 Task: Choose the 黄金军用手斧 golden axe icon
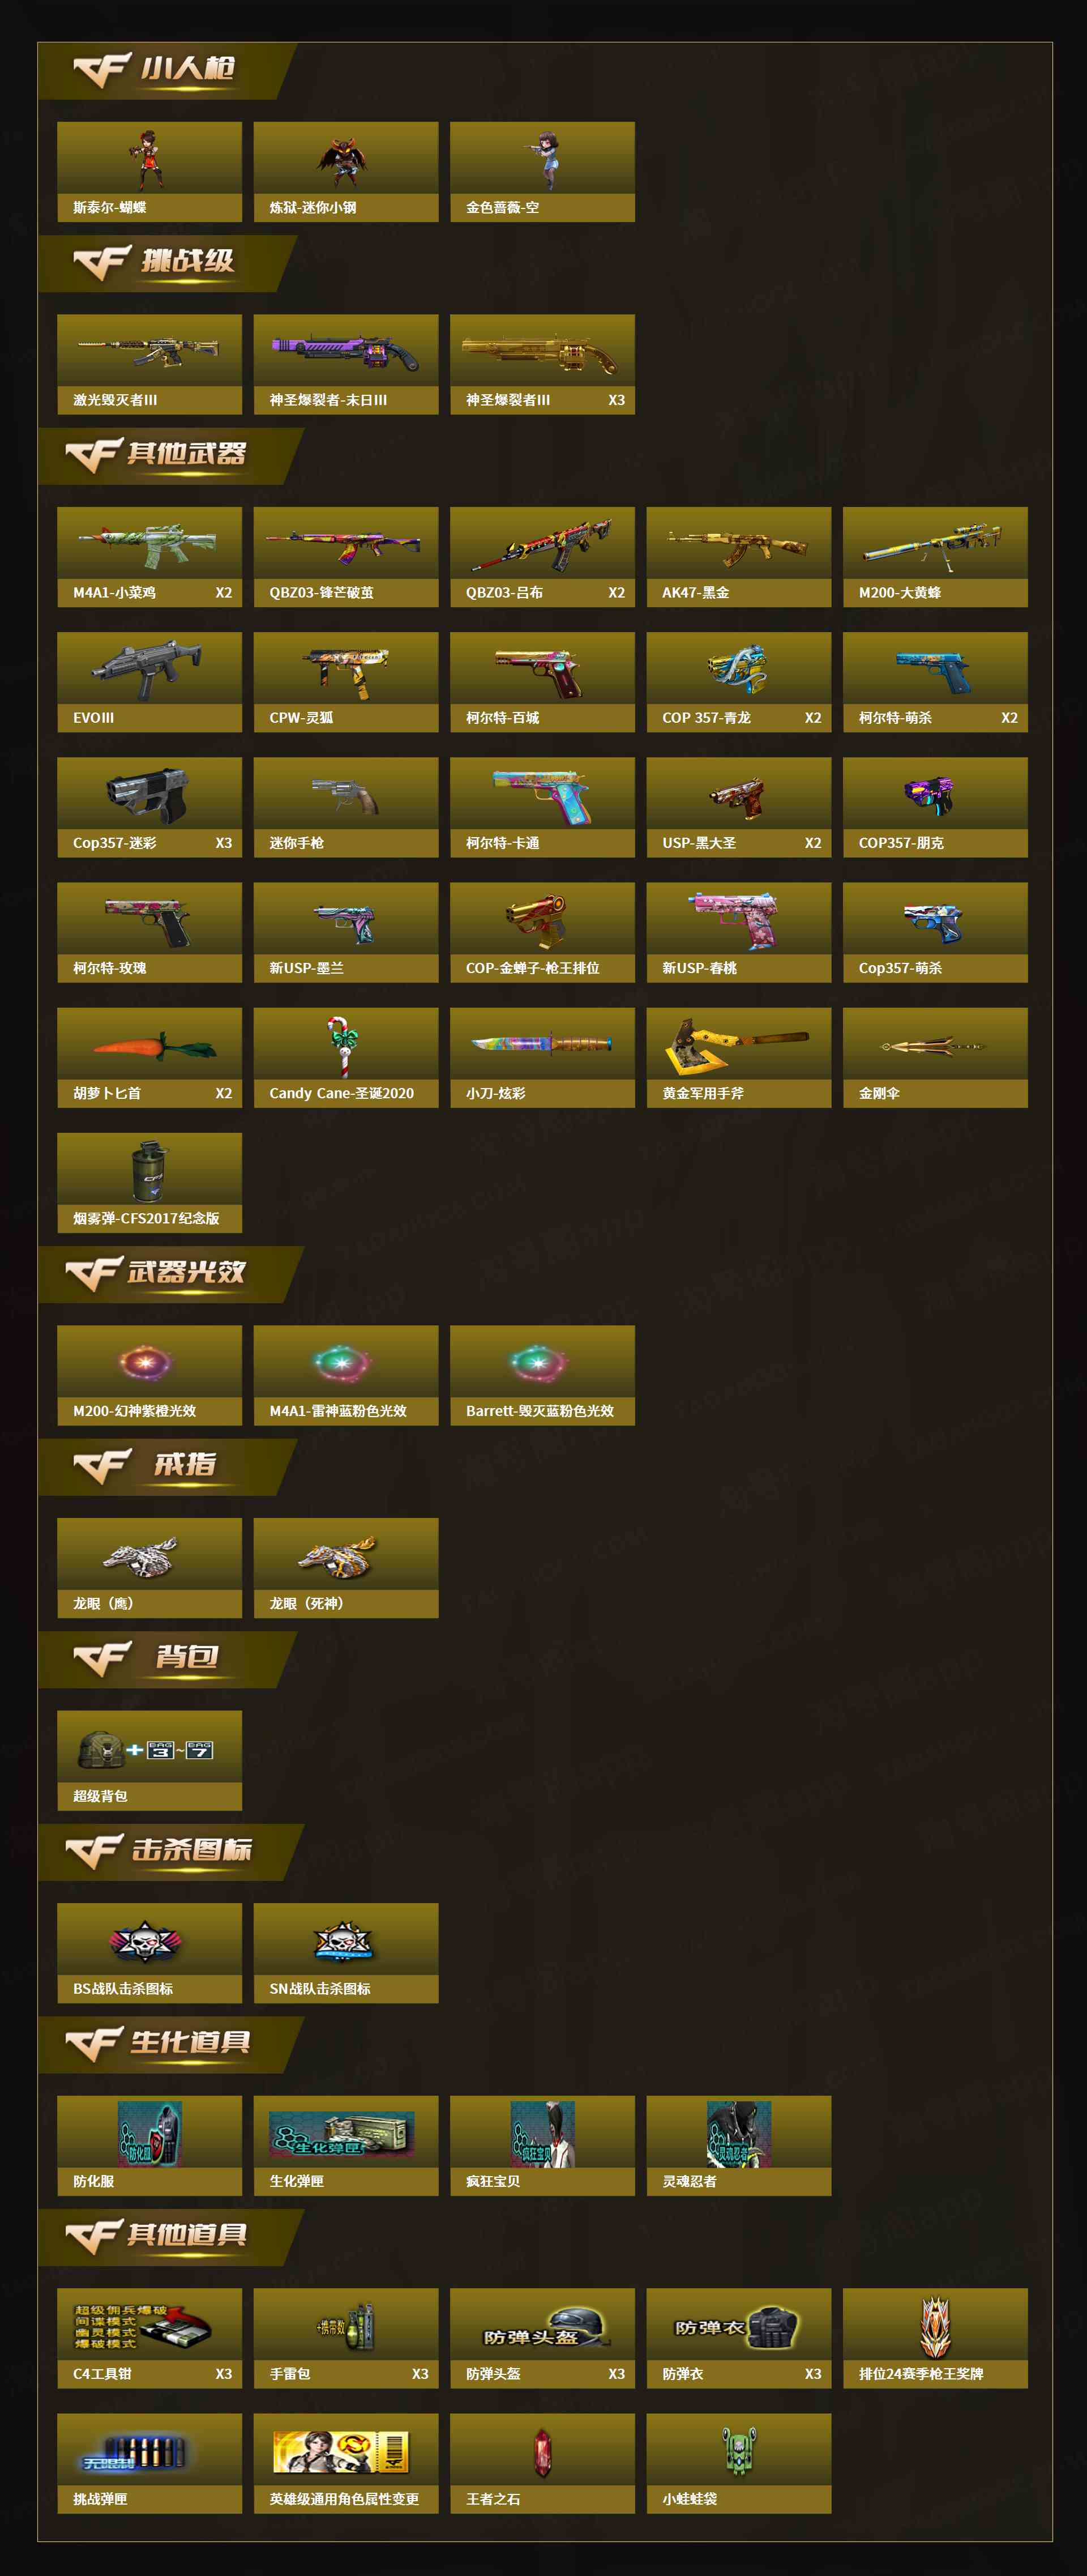tap(739, 1057)
